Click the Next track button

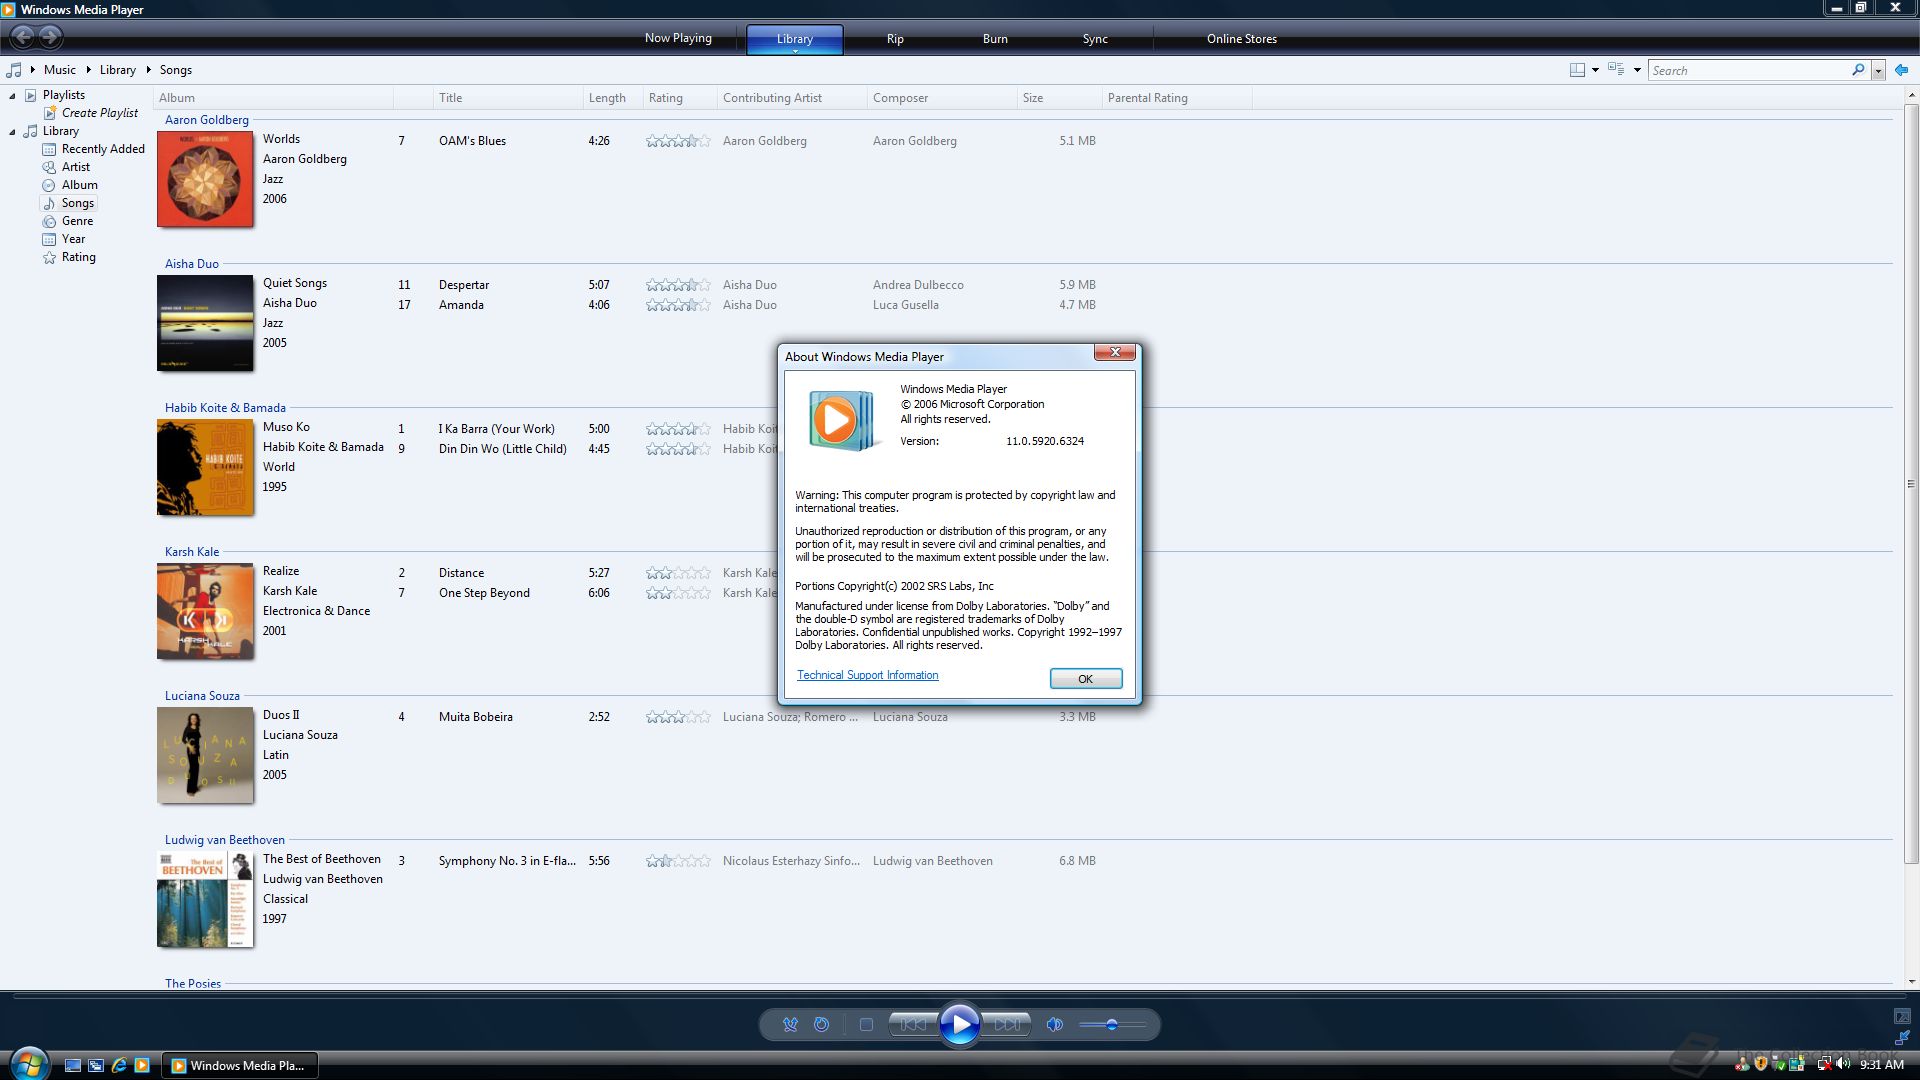tap(1006, 1024)
